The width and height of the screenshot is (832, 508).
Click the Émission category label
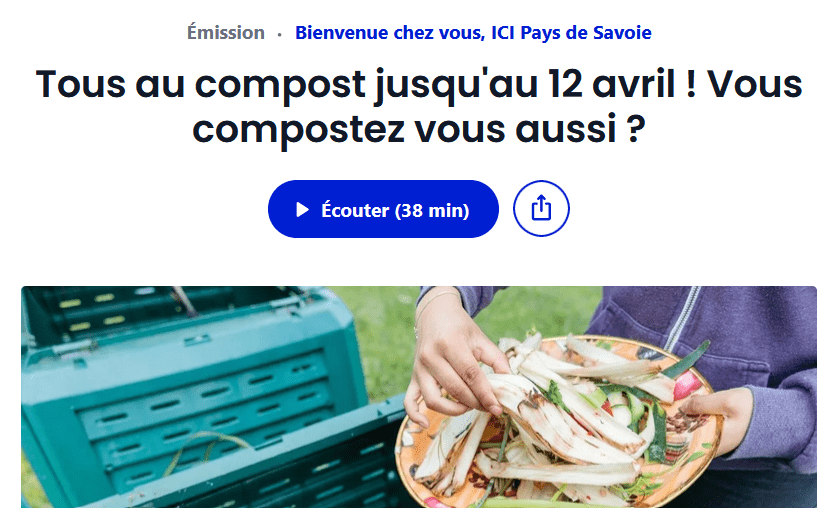pyautogui.click(x=226, y=33)
